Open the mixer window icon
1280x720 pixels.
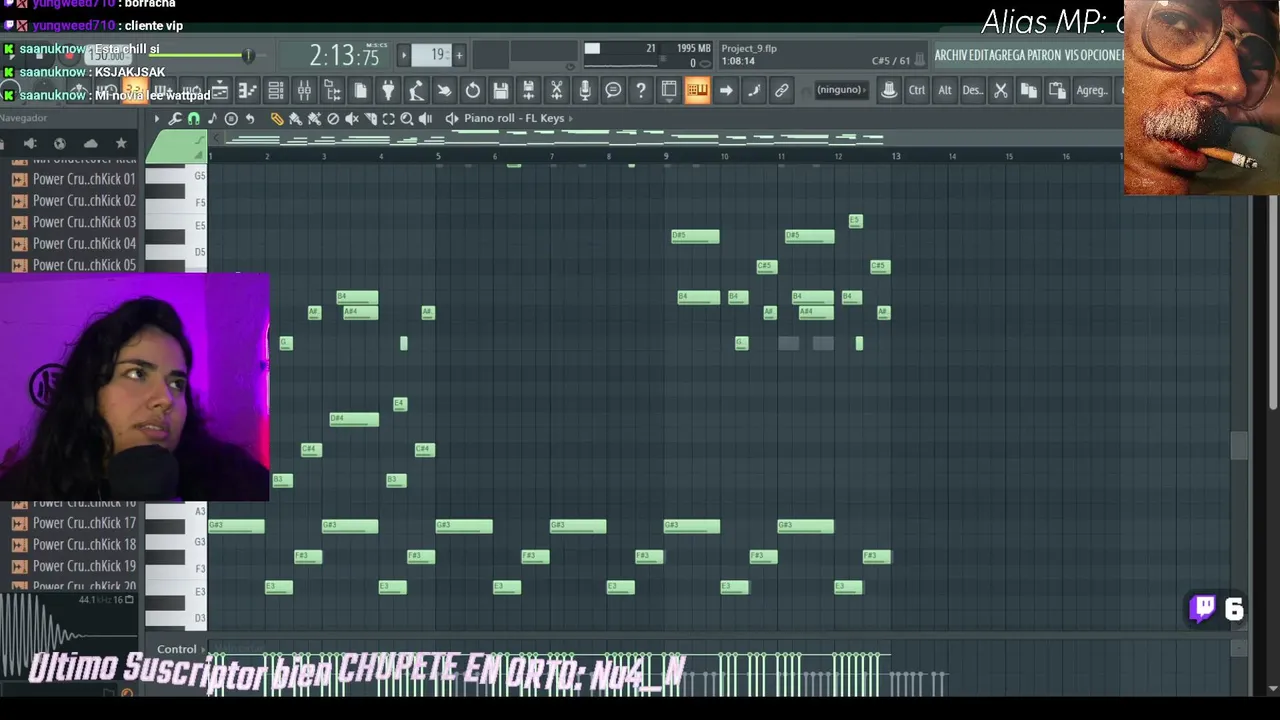click(x=304, y=91)
